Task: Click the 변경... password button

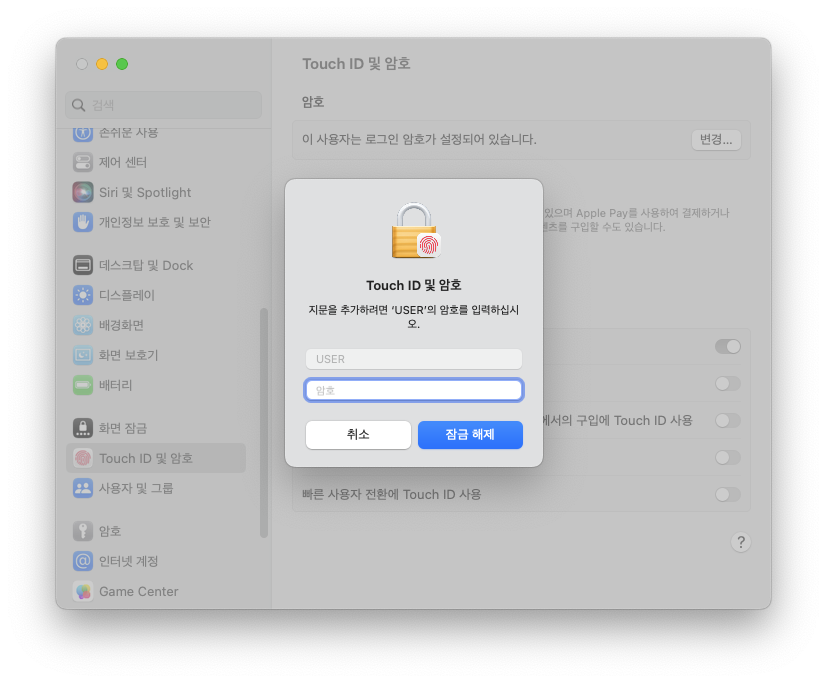Action: [716, 139]
